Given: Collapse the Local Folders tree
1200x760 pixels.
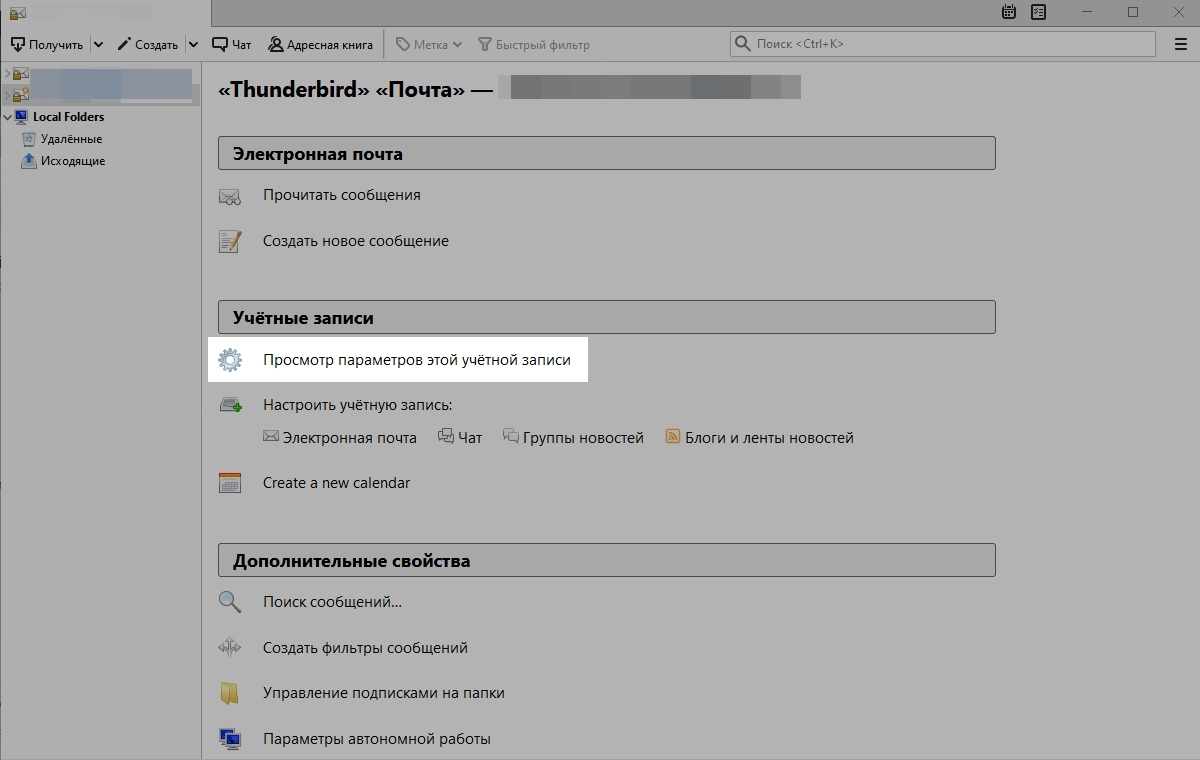Looking at the screenshot, I should pos(8,117).
